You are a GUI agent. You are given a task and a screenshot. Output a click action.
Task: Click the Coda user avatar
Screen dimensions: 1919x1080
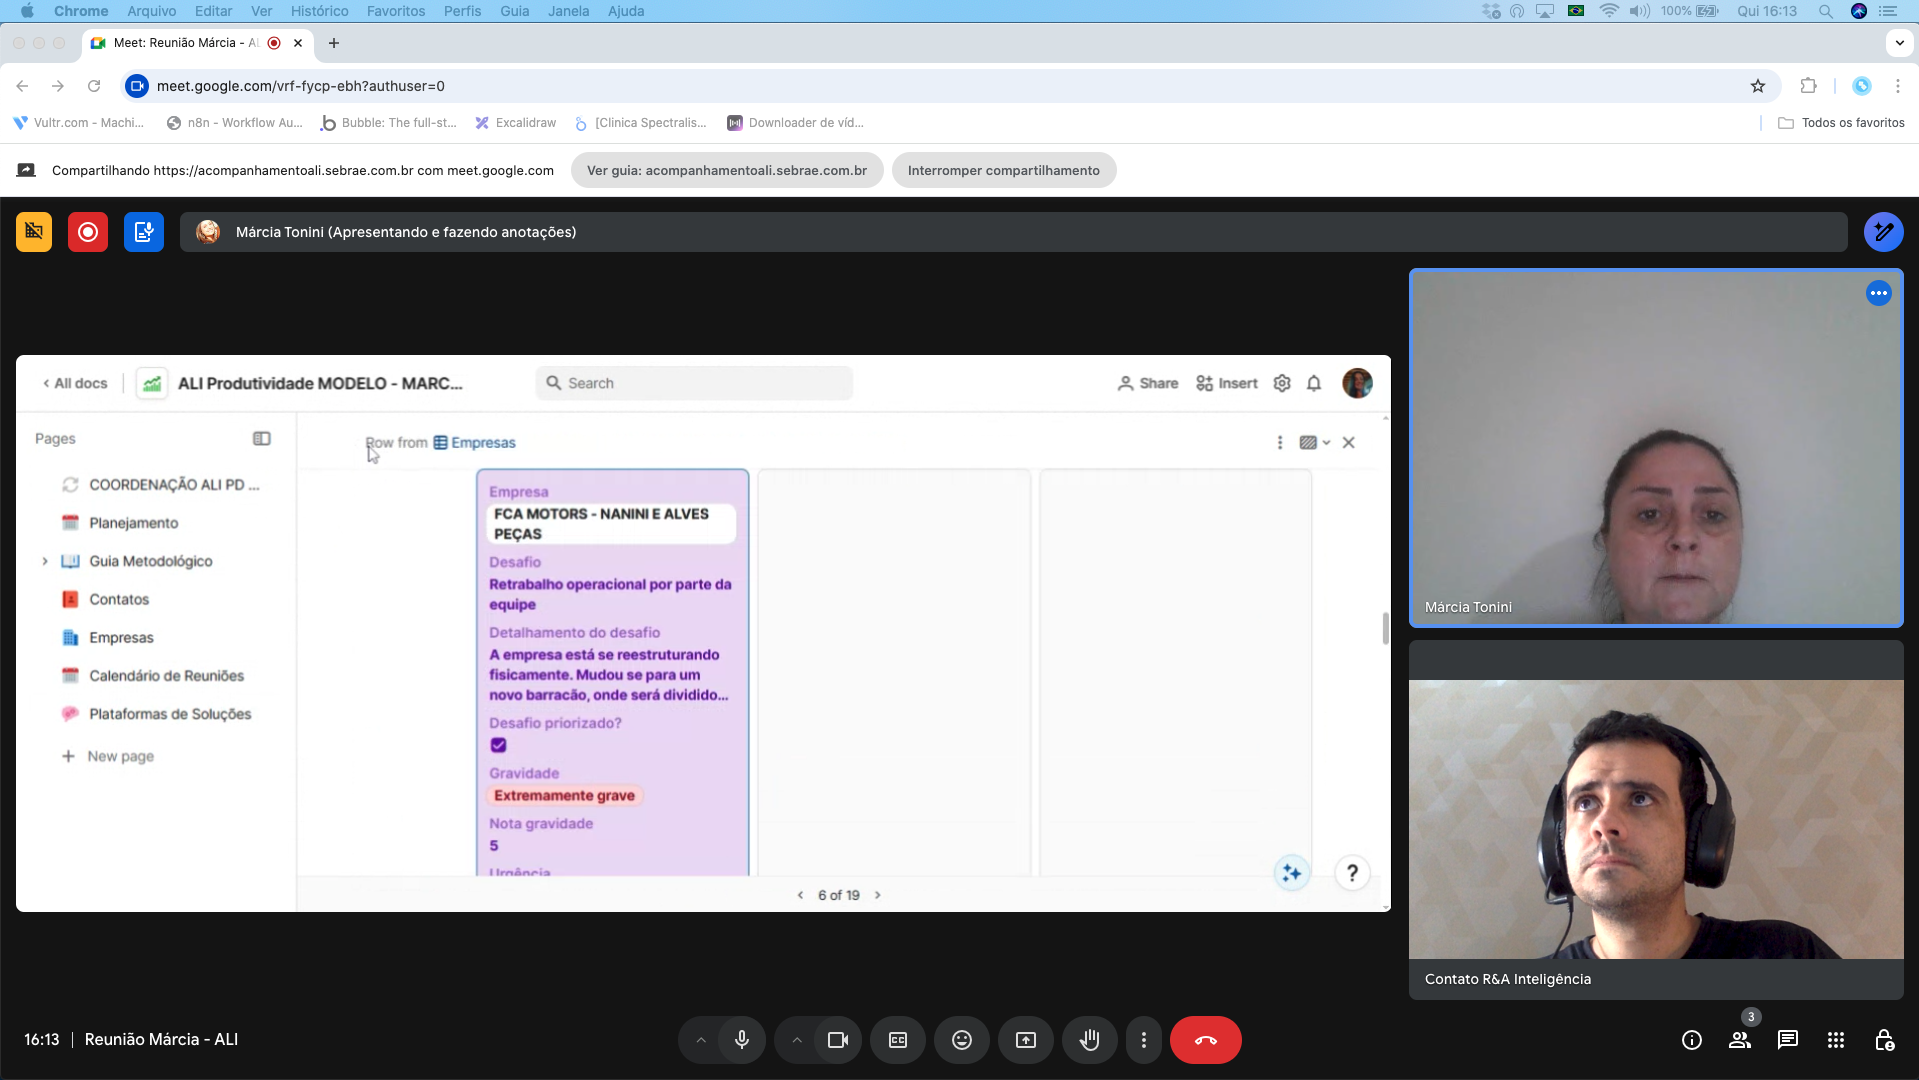pyautogui.click(x=1357, y=383)
